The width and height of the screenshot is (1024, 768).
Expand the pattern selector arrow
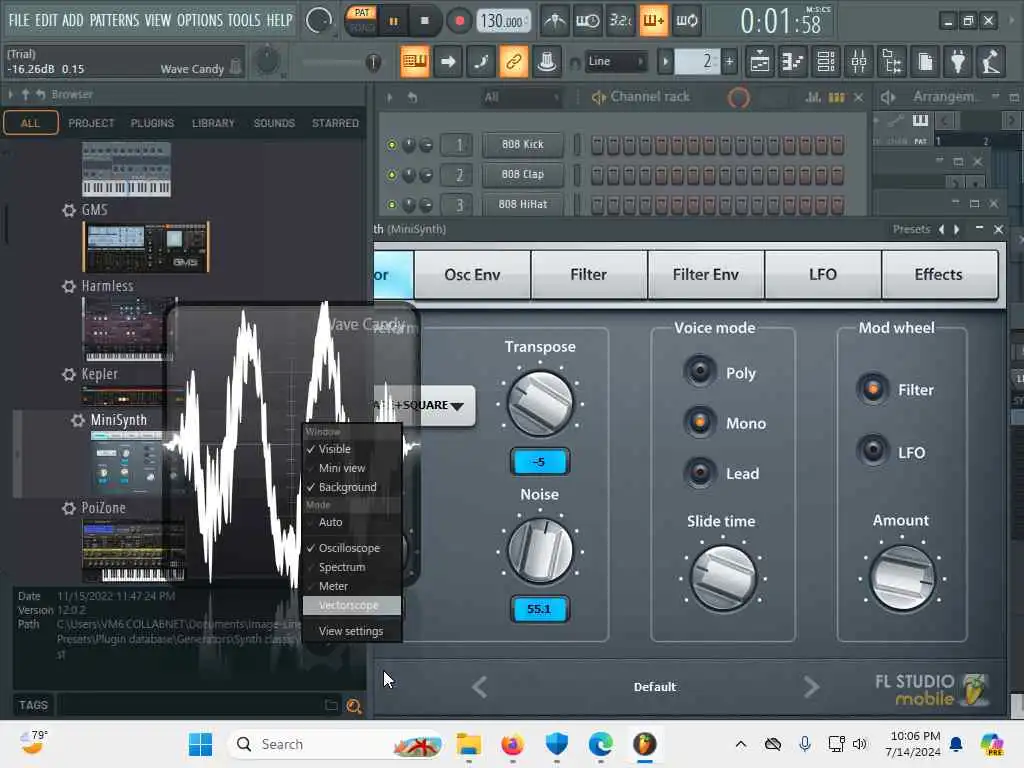pyautogui.click(x=665, y=61)
